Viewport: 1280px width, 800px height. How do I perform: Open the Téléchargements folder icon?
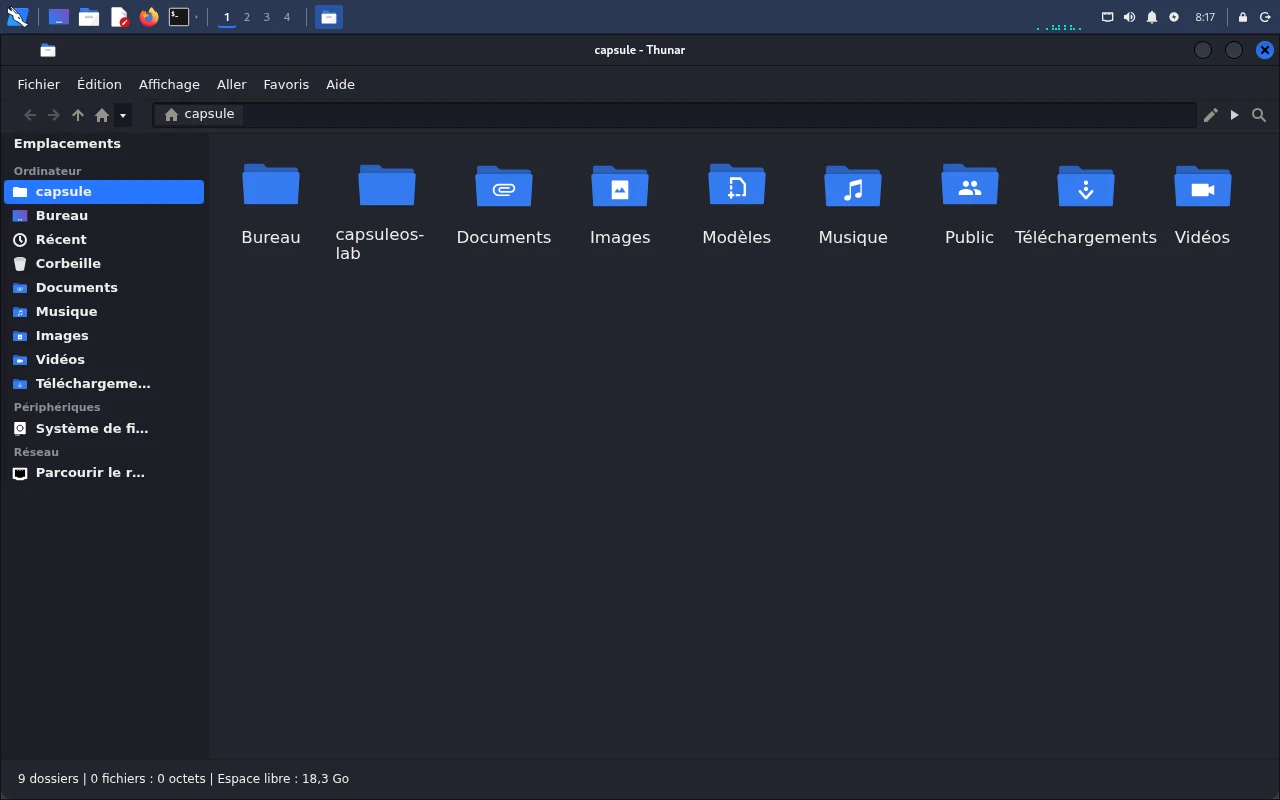(1085, 186)
